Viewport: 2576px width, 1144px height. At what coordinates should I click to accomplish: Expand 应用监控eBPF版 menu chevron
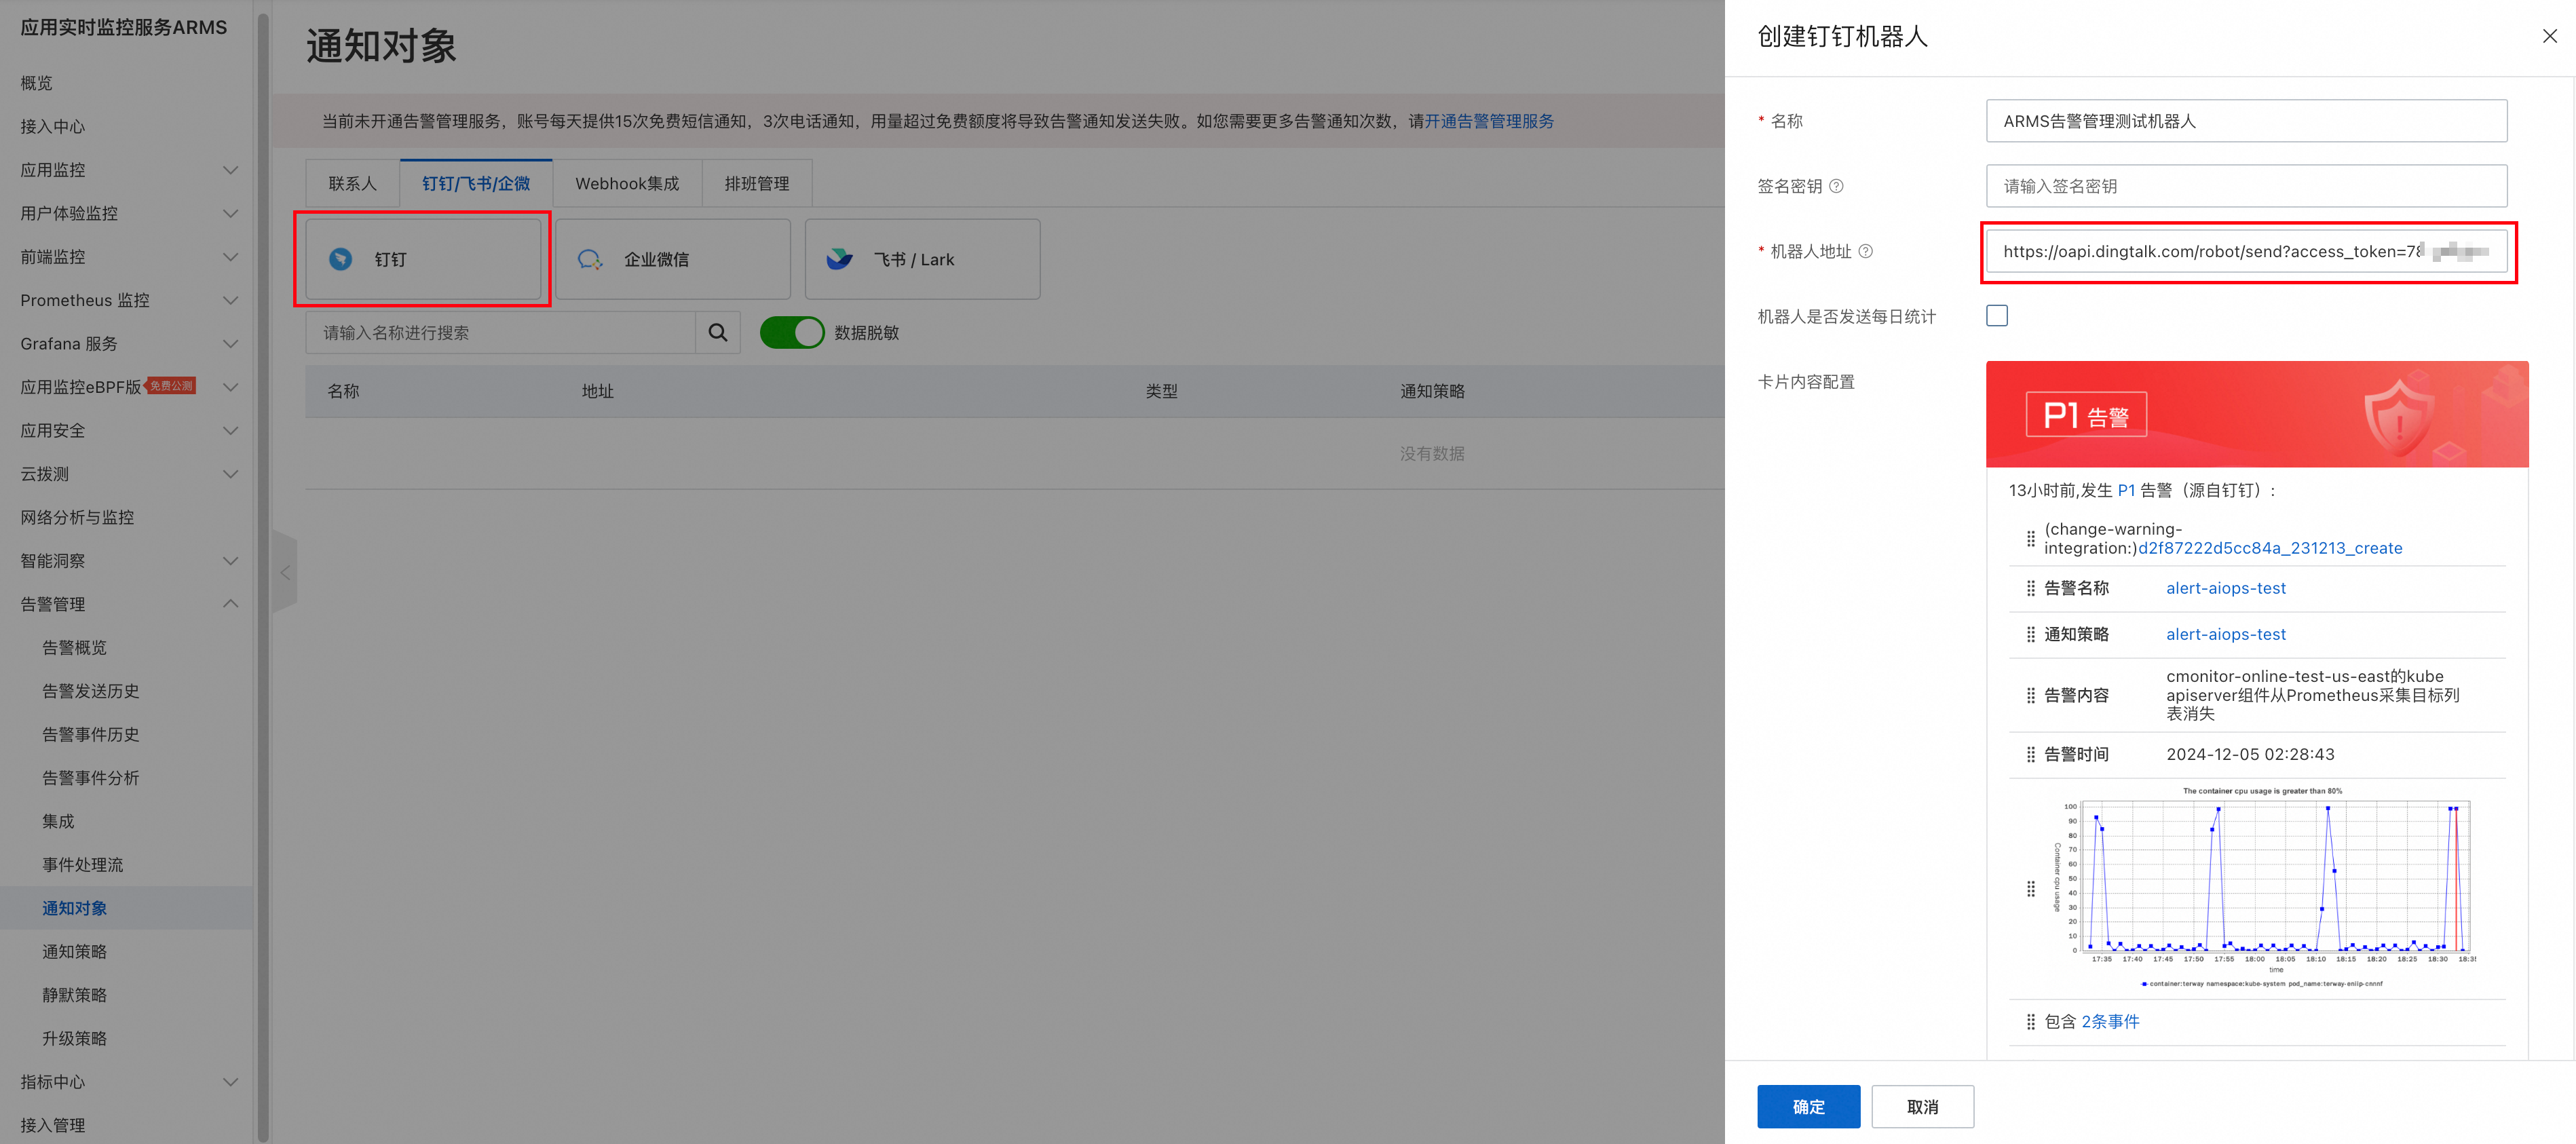tap(230, 387)
